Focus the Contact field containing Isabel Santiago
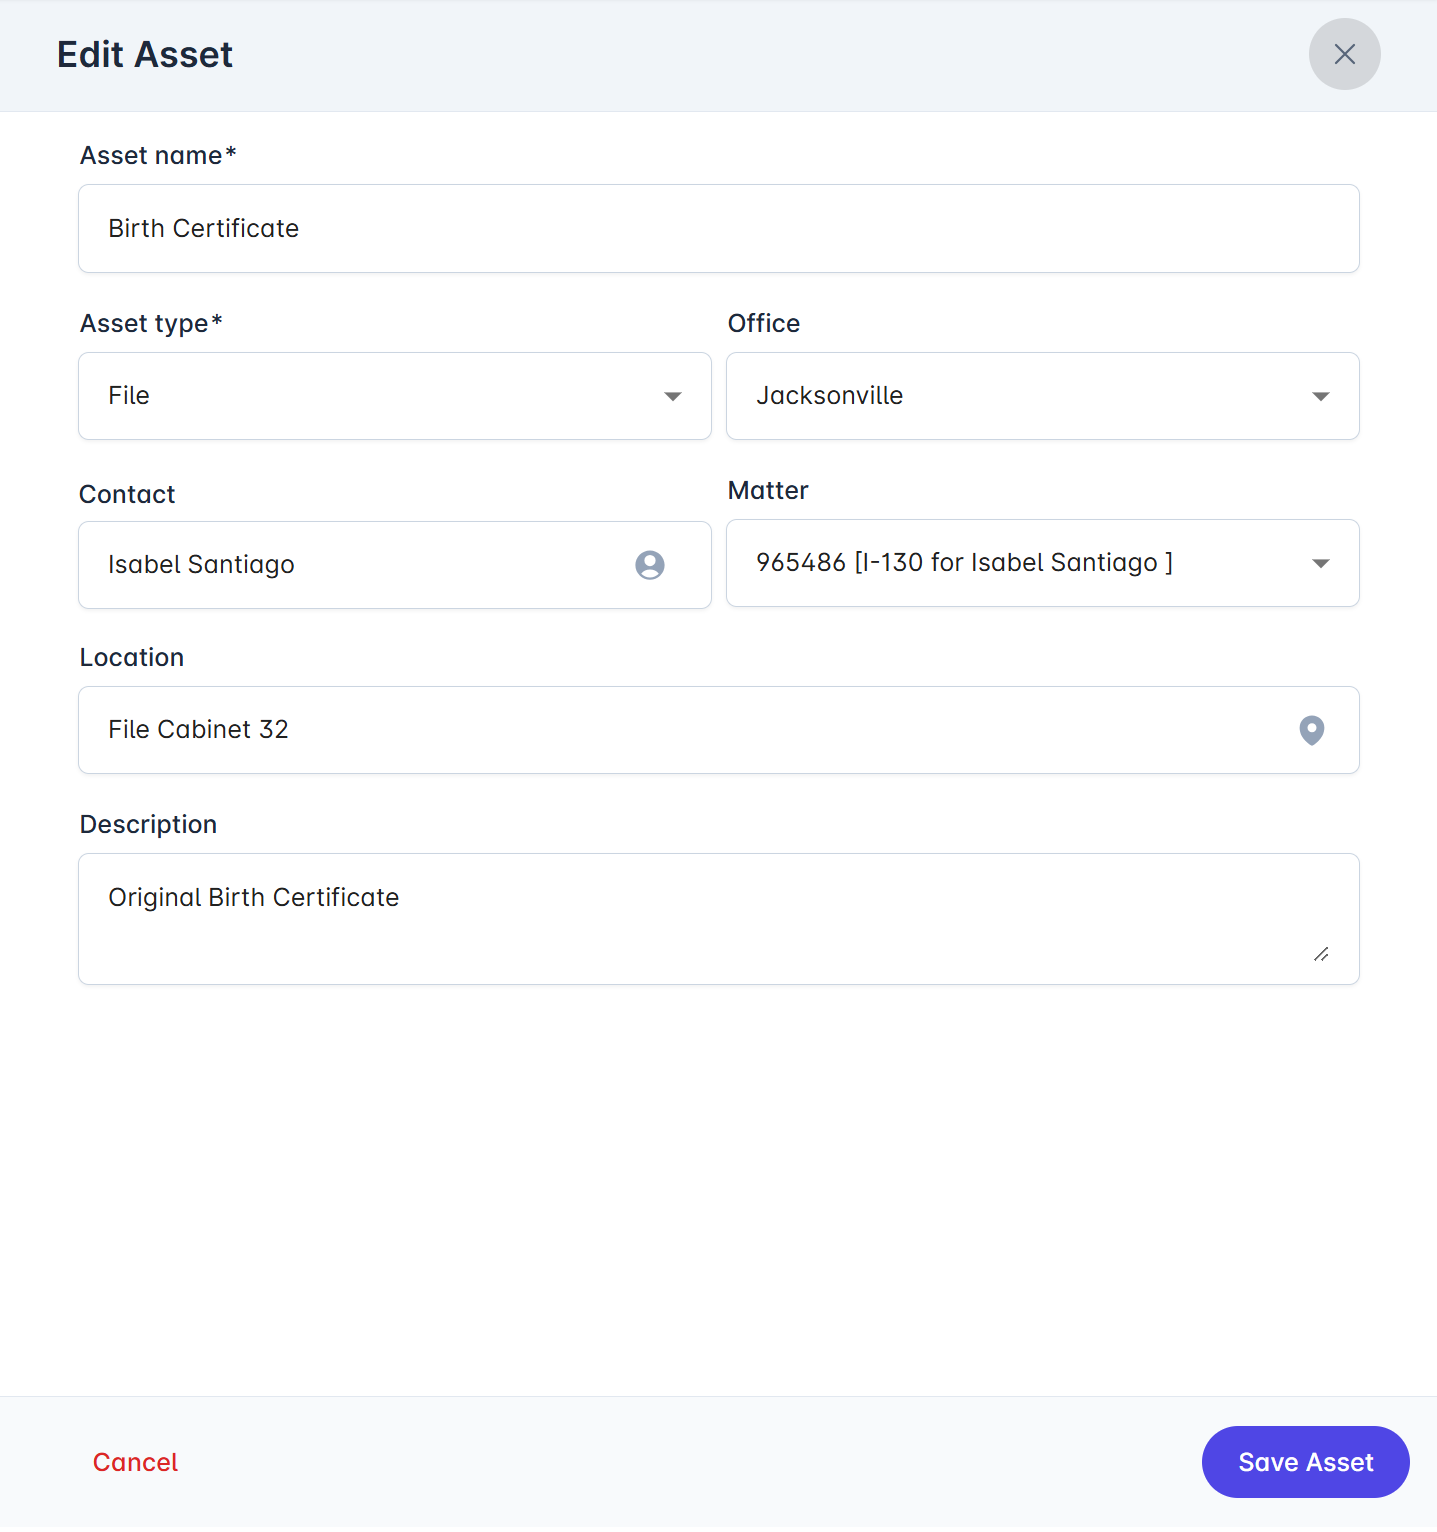1437x1532 pixels. (360, 565)
